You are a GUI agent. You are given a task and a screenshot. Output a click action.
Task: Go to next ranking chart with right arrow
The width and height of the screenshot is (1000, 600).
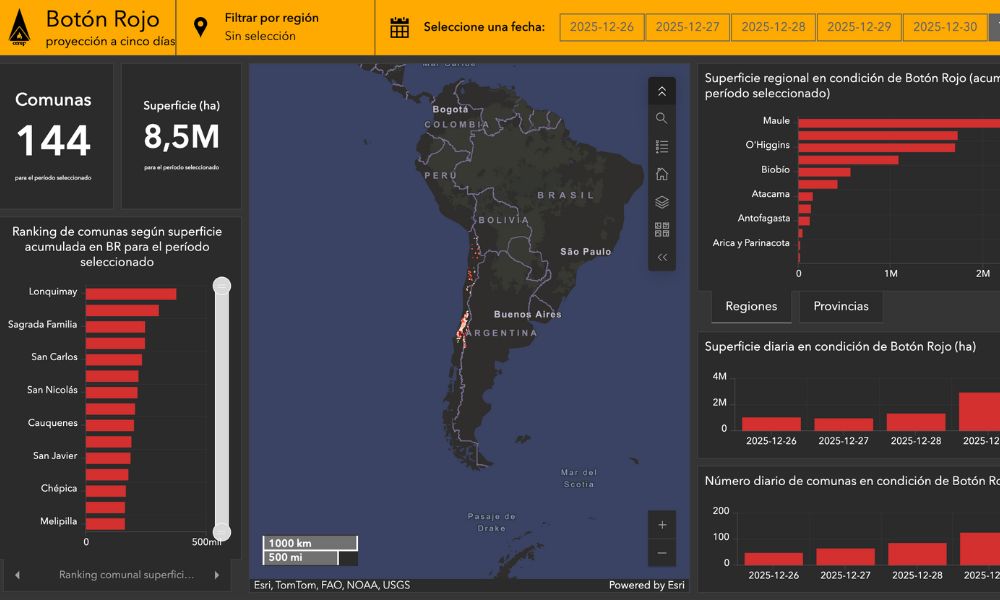point(217,575)
